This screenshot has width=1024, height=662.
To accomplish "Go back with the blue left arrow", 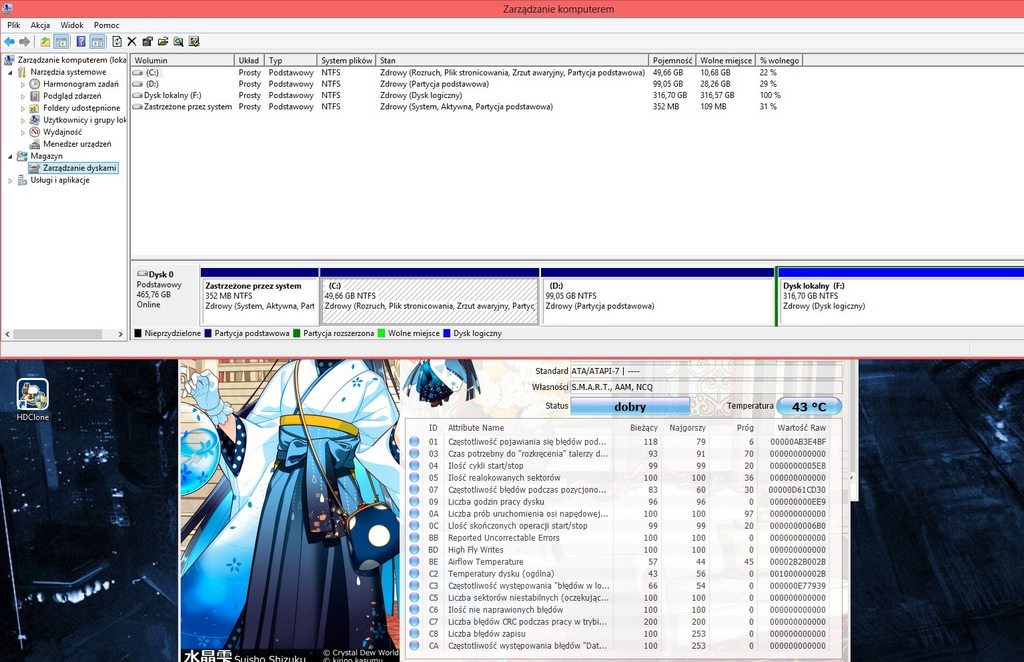I will [x=9, y=42].
